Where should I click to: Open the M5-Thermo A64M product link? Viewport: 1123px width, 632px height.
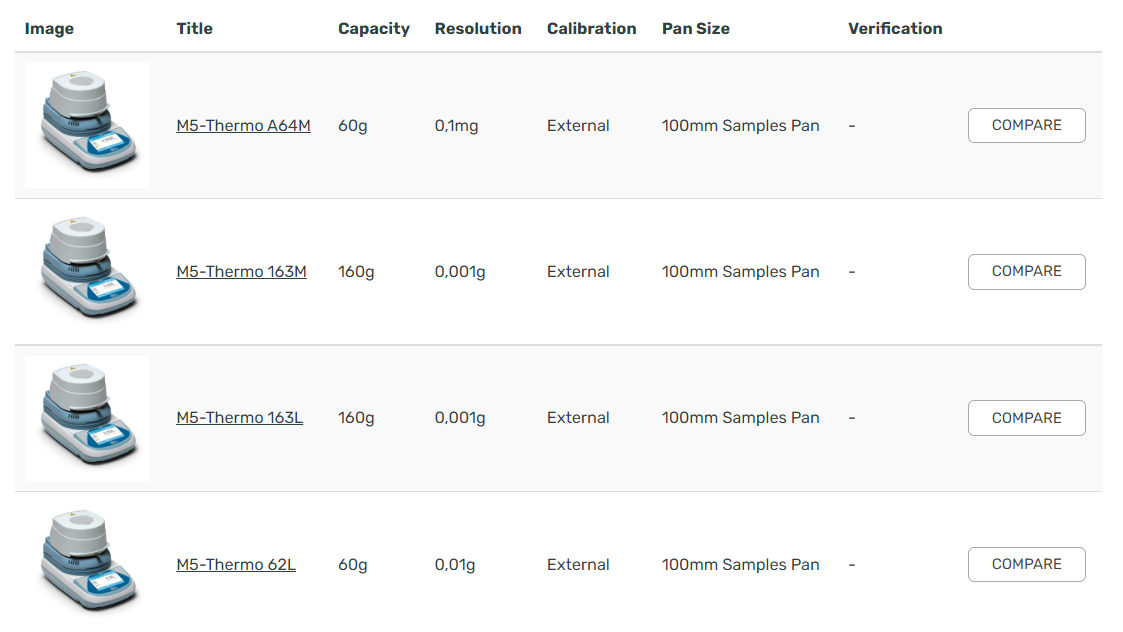click(243, 126)
